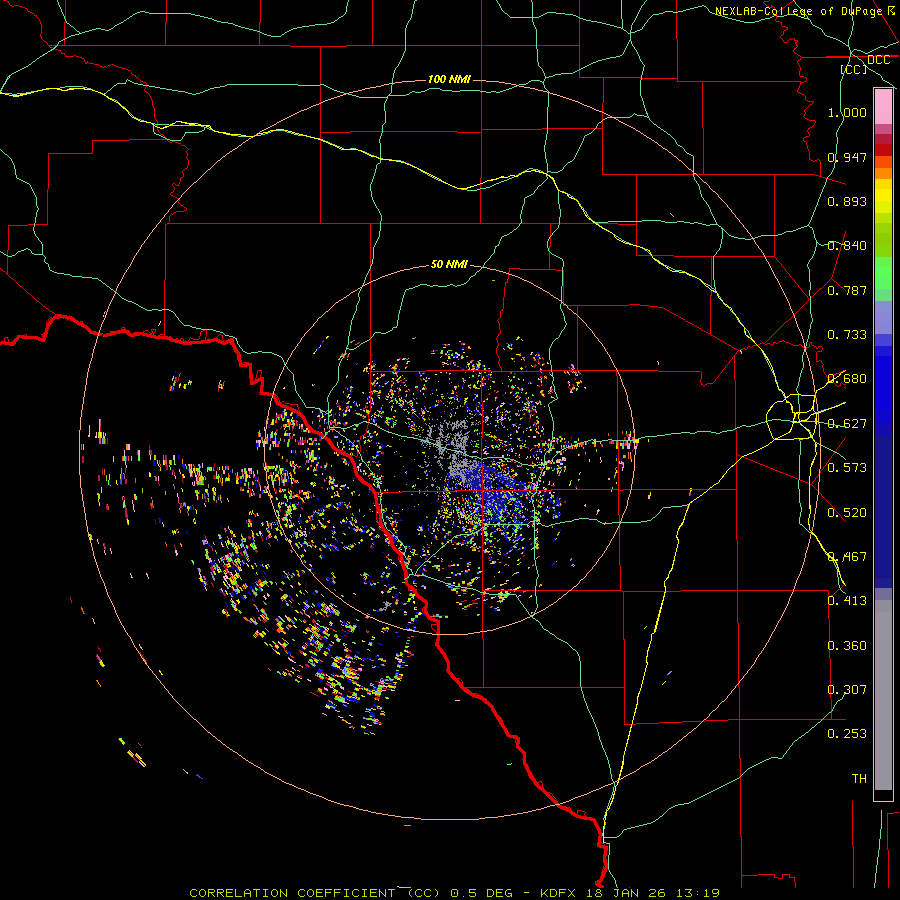Click the 0.573 scale value

[847, 468]
